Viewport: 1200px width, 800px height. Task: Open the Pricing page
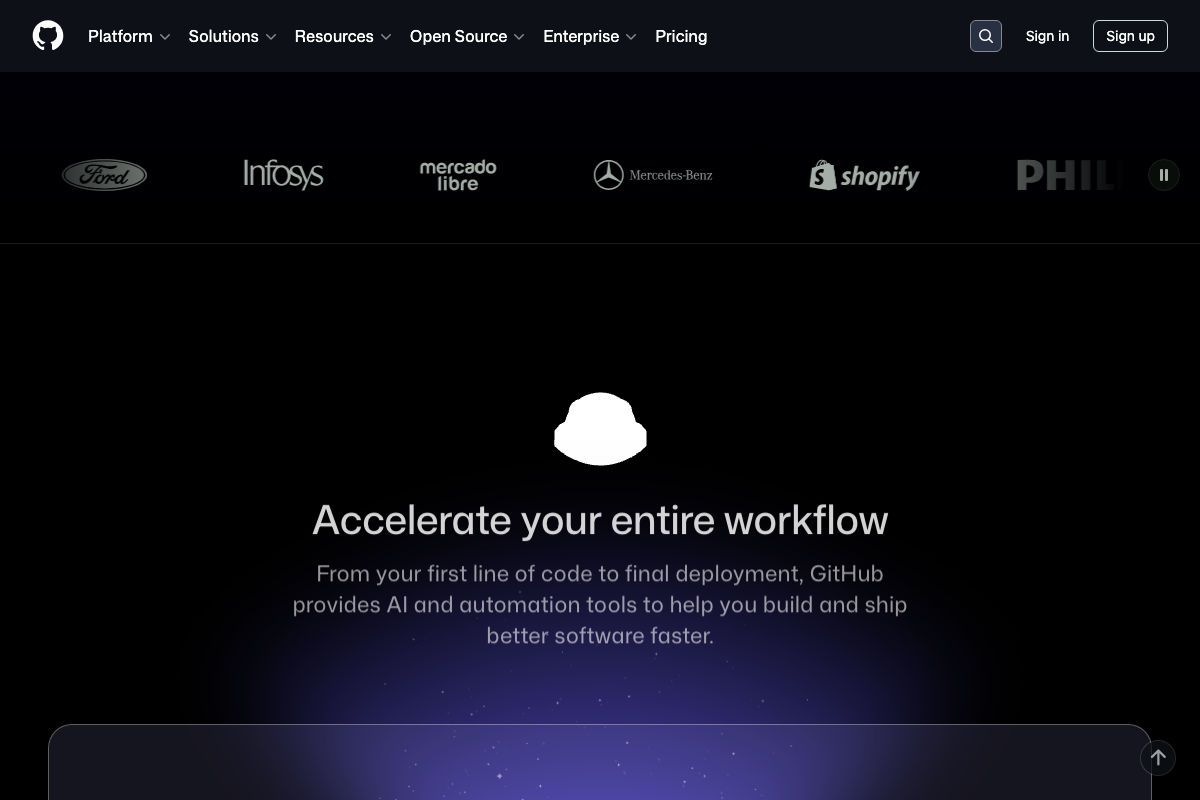click(681, 36)
